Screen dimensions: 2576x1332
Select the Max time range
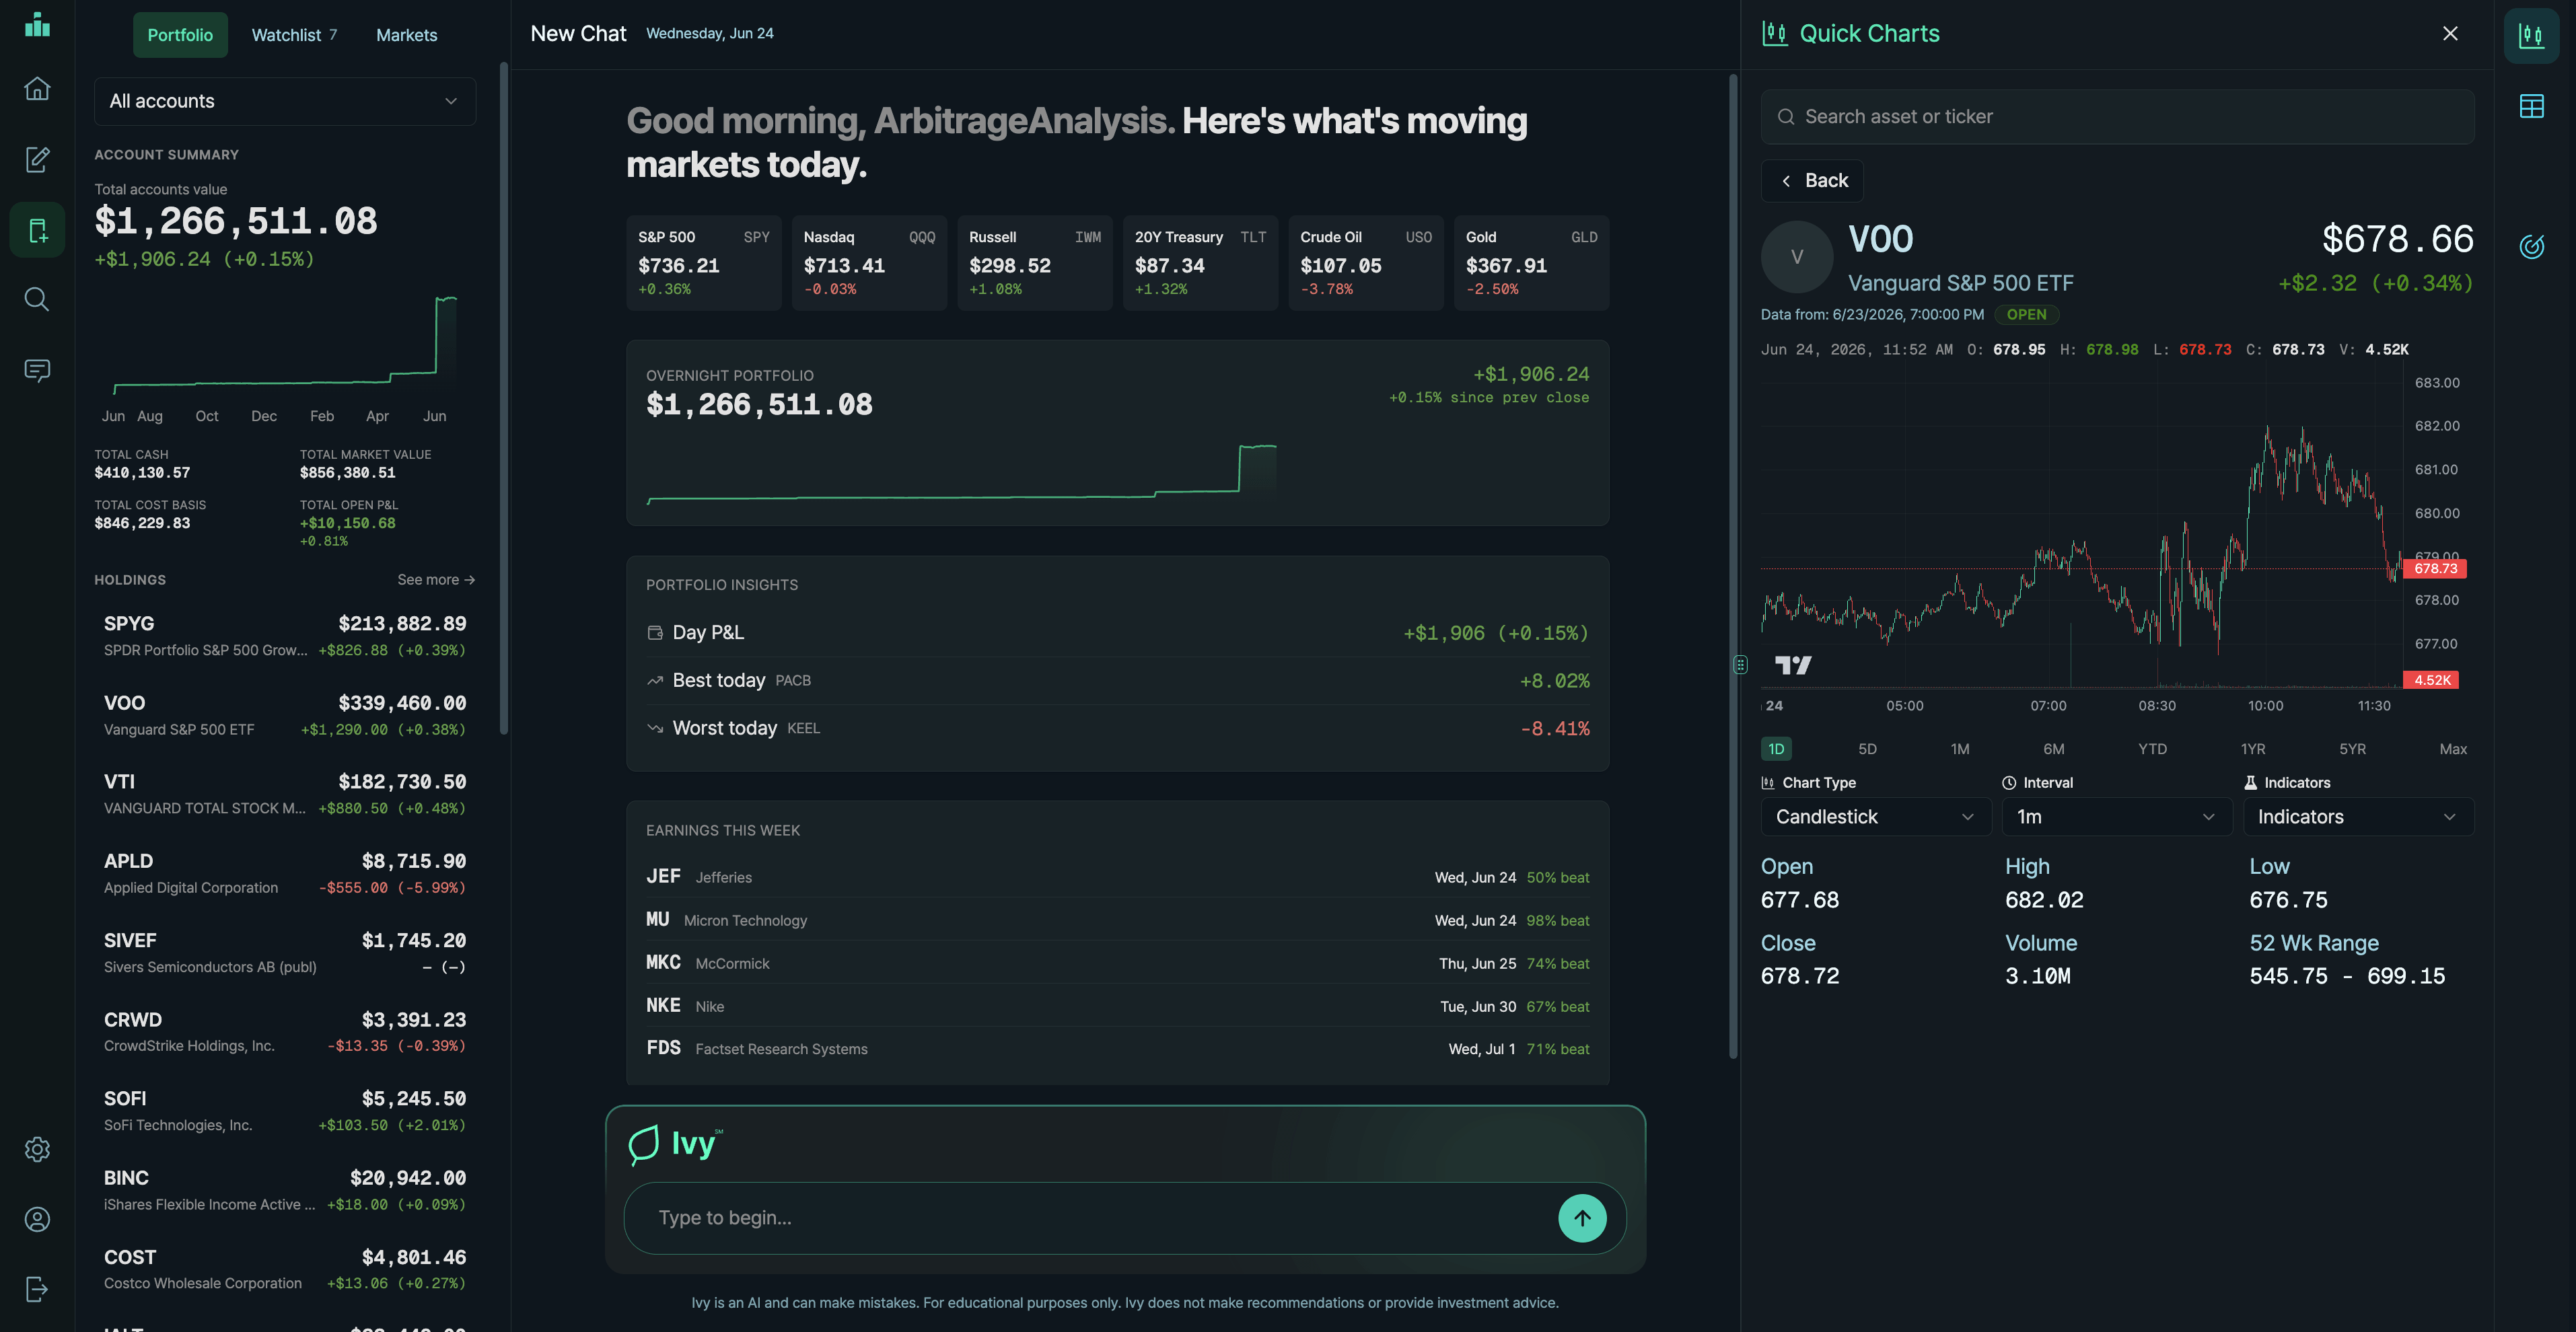[x=2453, y=749]
